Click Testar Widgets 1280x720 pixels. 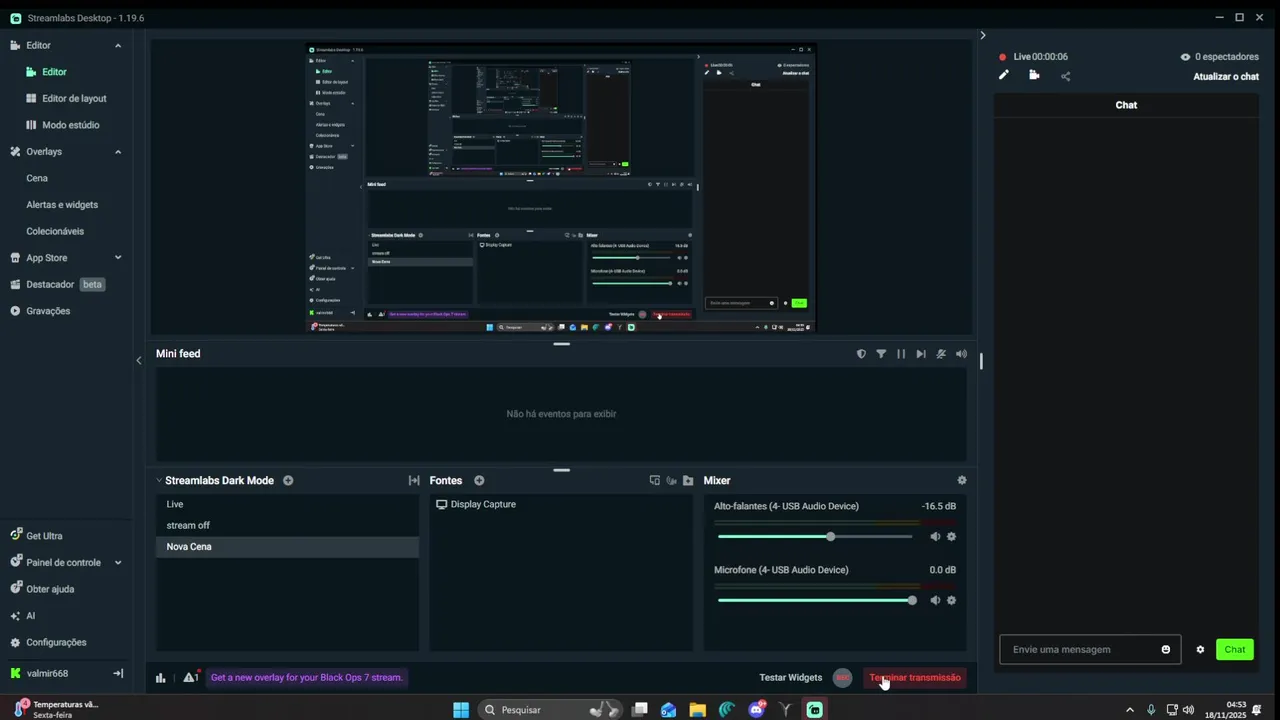pos(790,677)
